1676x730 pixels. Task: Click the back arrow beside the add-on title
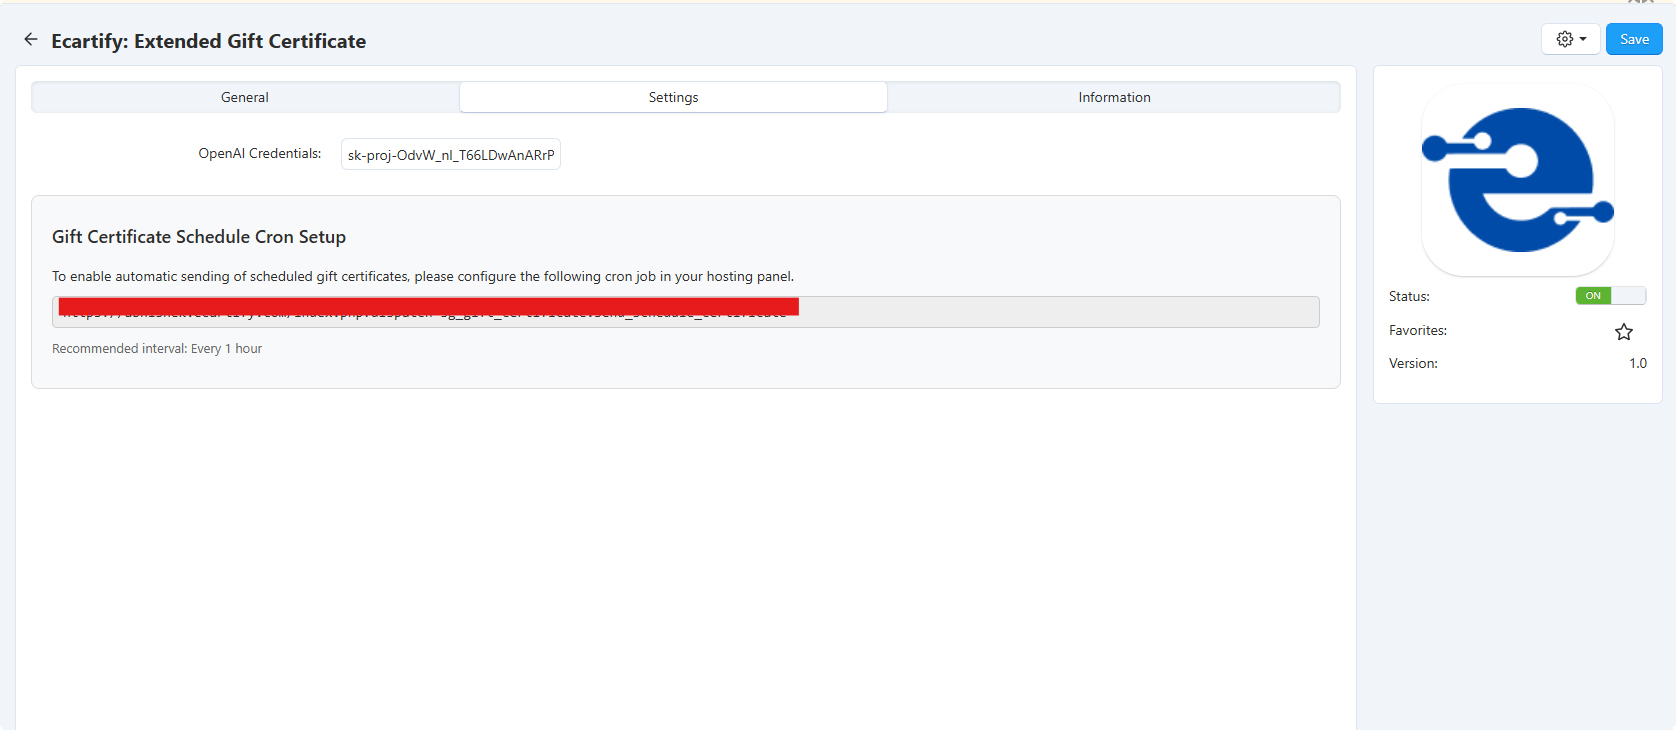tap(31, 40)
